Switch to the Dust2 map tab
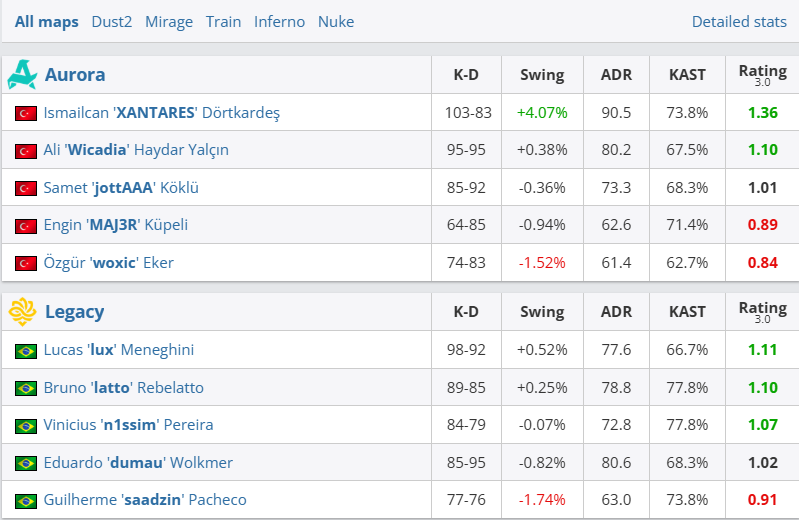799x520 pixels. pyautogui.click(x=111, y=21)
